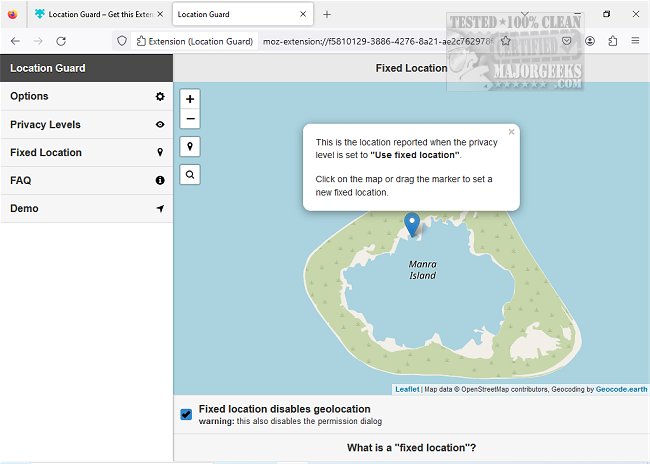This screenshot has height=464, width=650.
Task: Open the map search tool
Action: (x=190, y=175)
